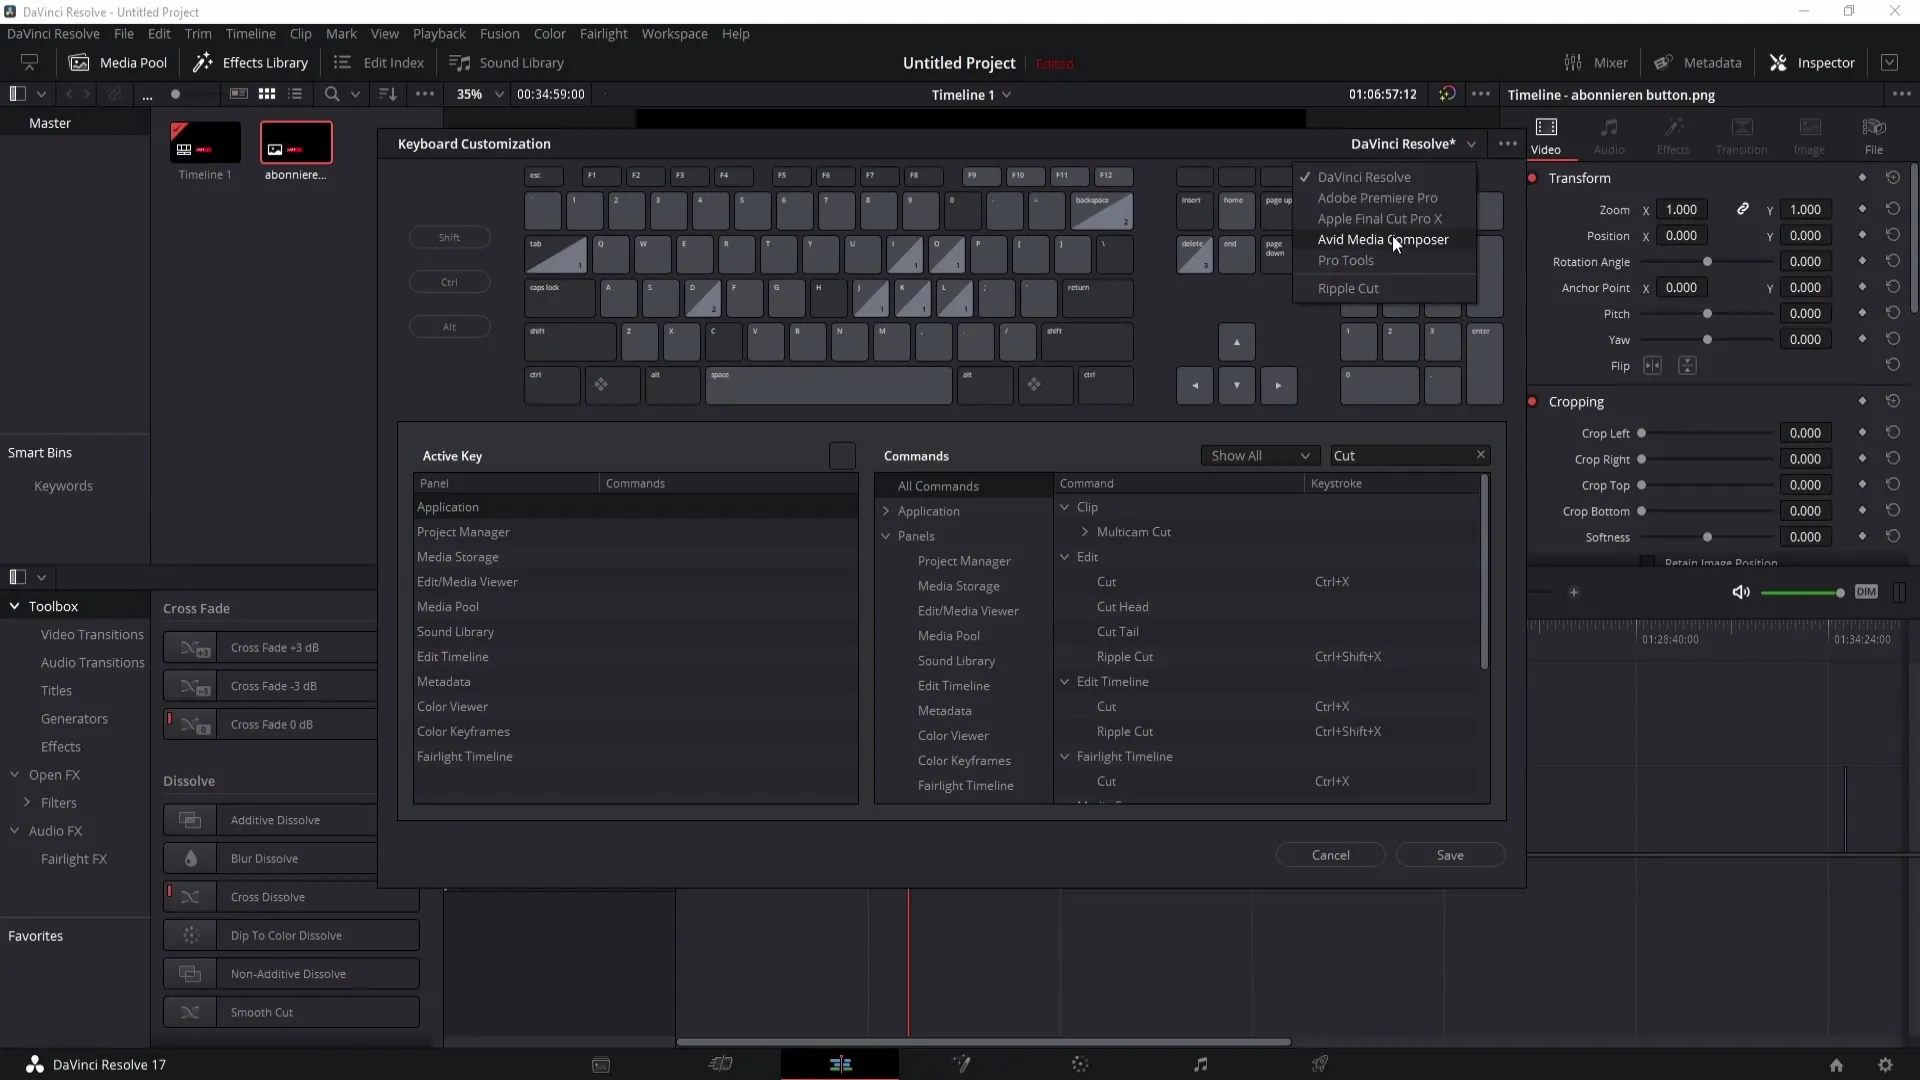Open the DaVinci Resolve* preset dropdown
The width and height of the screenshot is (1920, 1080).
1412,144
